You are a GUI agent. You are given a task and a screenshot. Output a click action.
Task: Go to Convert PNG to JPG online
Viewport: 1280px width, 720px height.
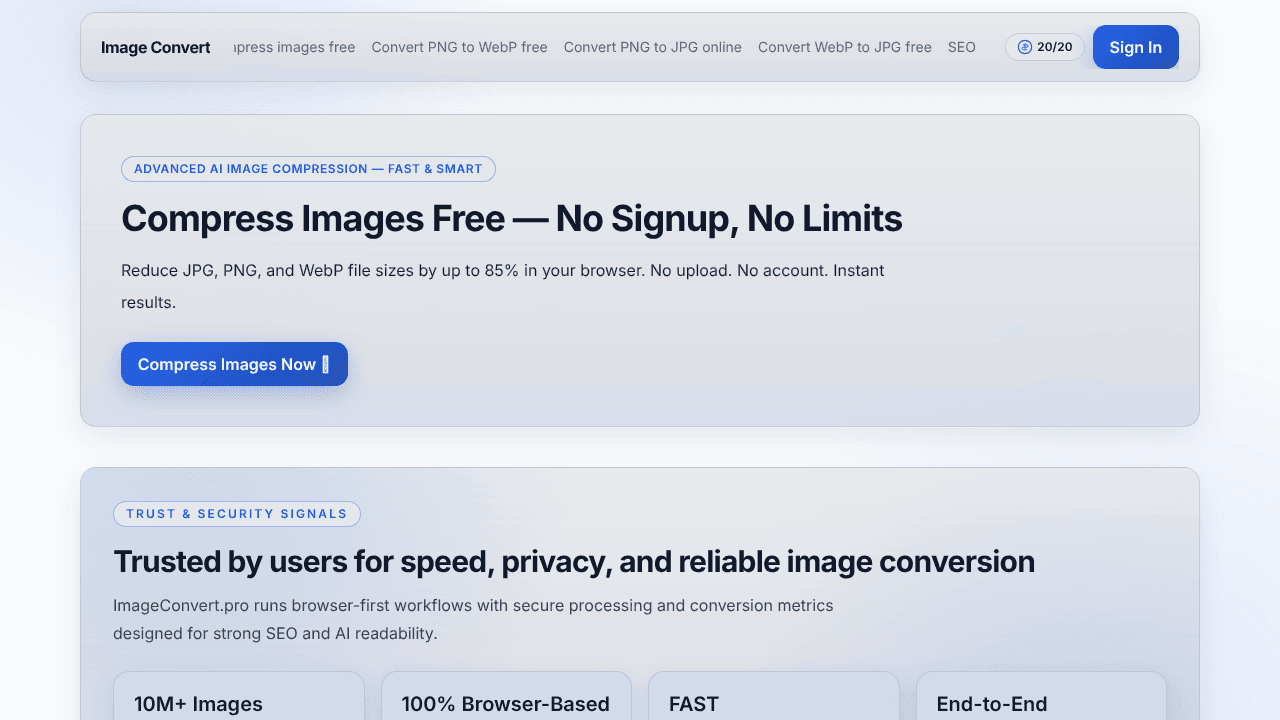coord(653,47)
